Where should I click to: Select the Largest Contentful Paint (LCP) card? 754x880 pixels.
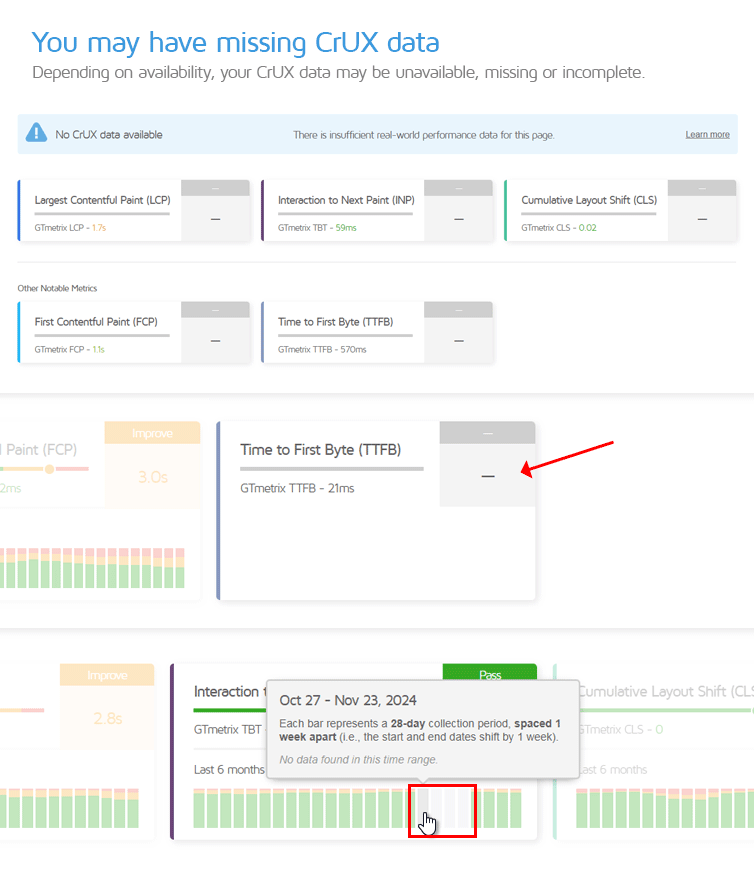(134, 210)
